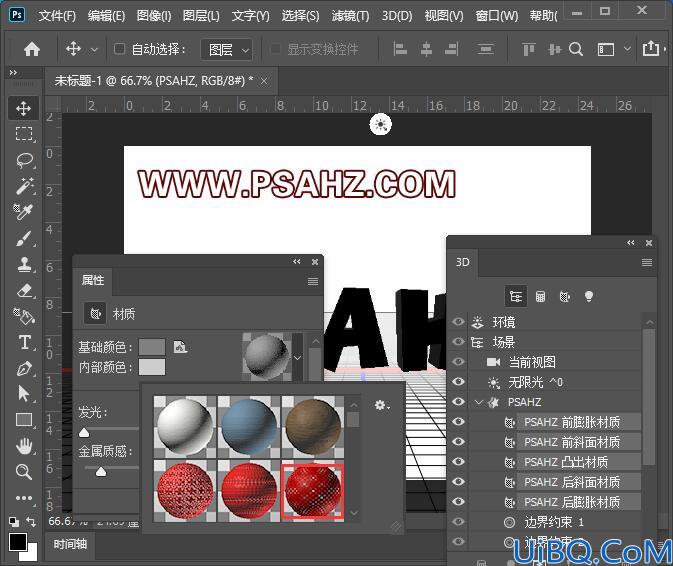Open the 3D(D) menu

(397, 16)
